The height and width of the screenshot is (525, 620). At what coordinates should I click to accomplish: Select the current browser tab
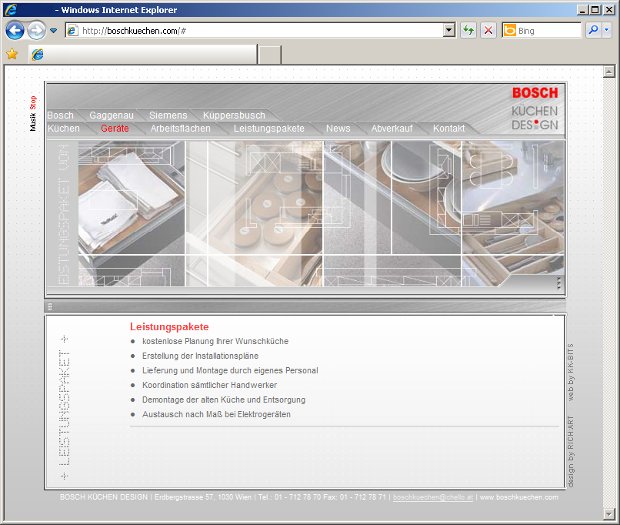pos(143,55)
